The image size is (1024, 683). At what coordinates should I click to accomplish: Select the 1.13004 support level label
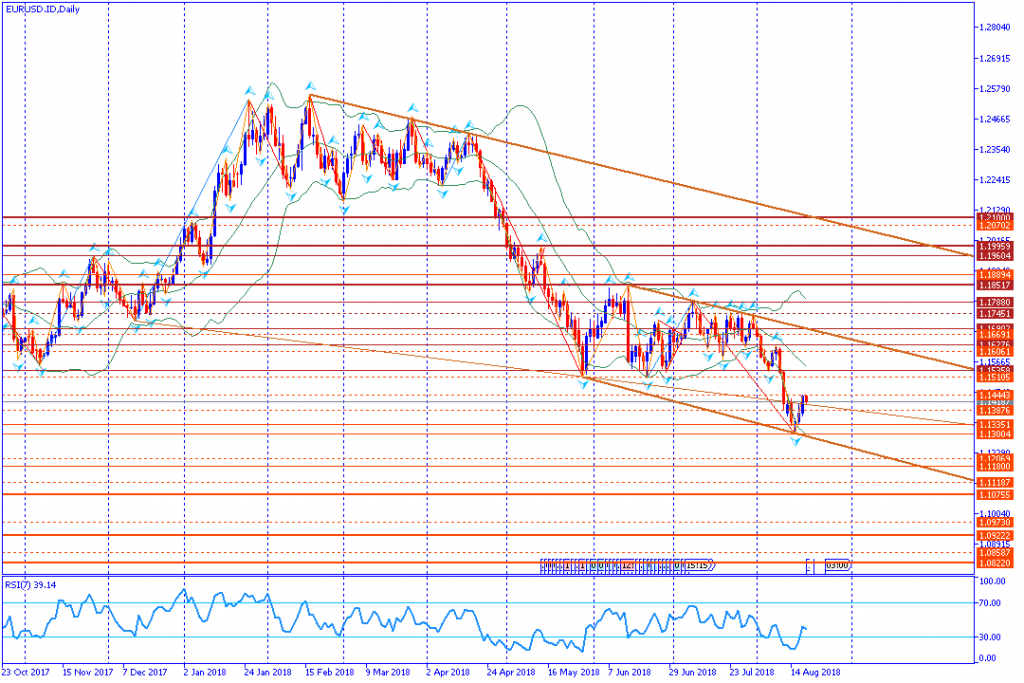996,434
